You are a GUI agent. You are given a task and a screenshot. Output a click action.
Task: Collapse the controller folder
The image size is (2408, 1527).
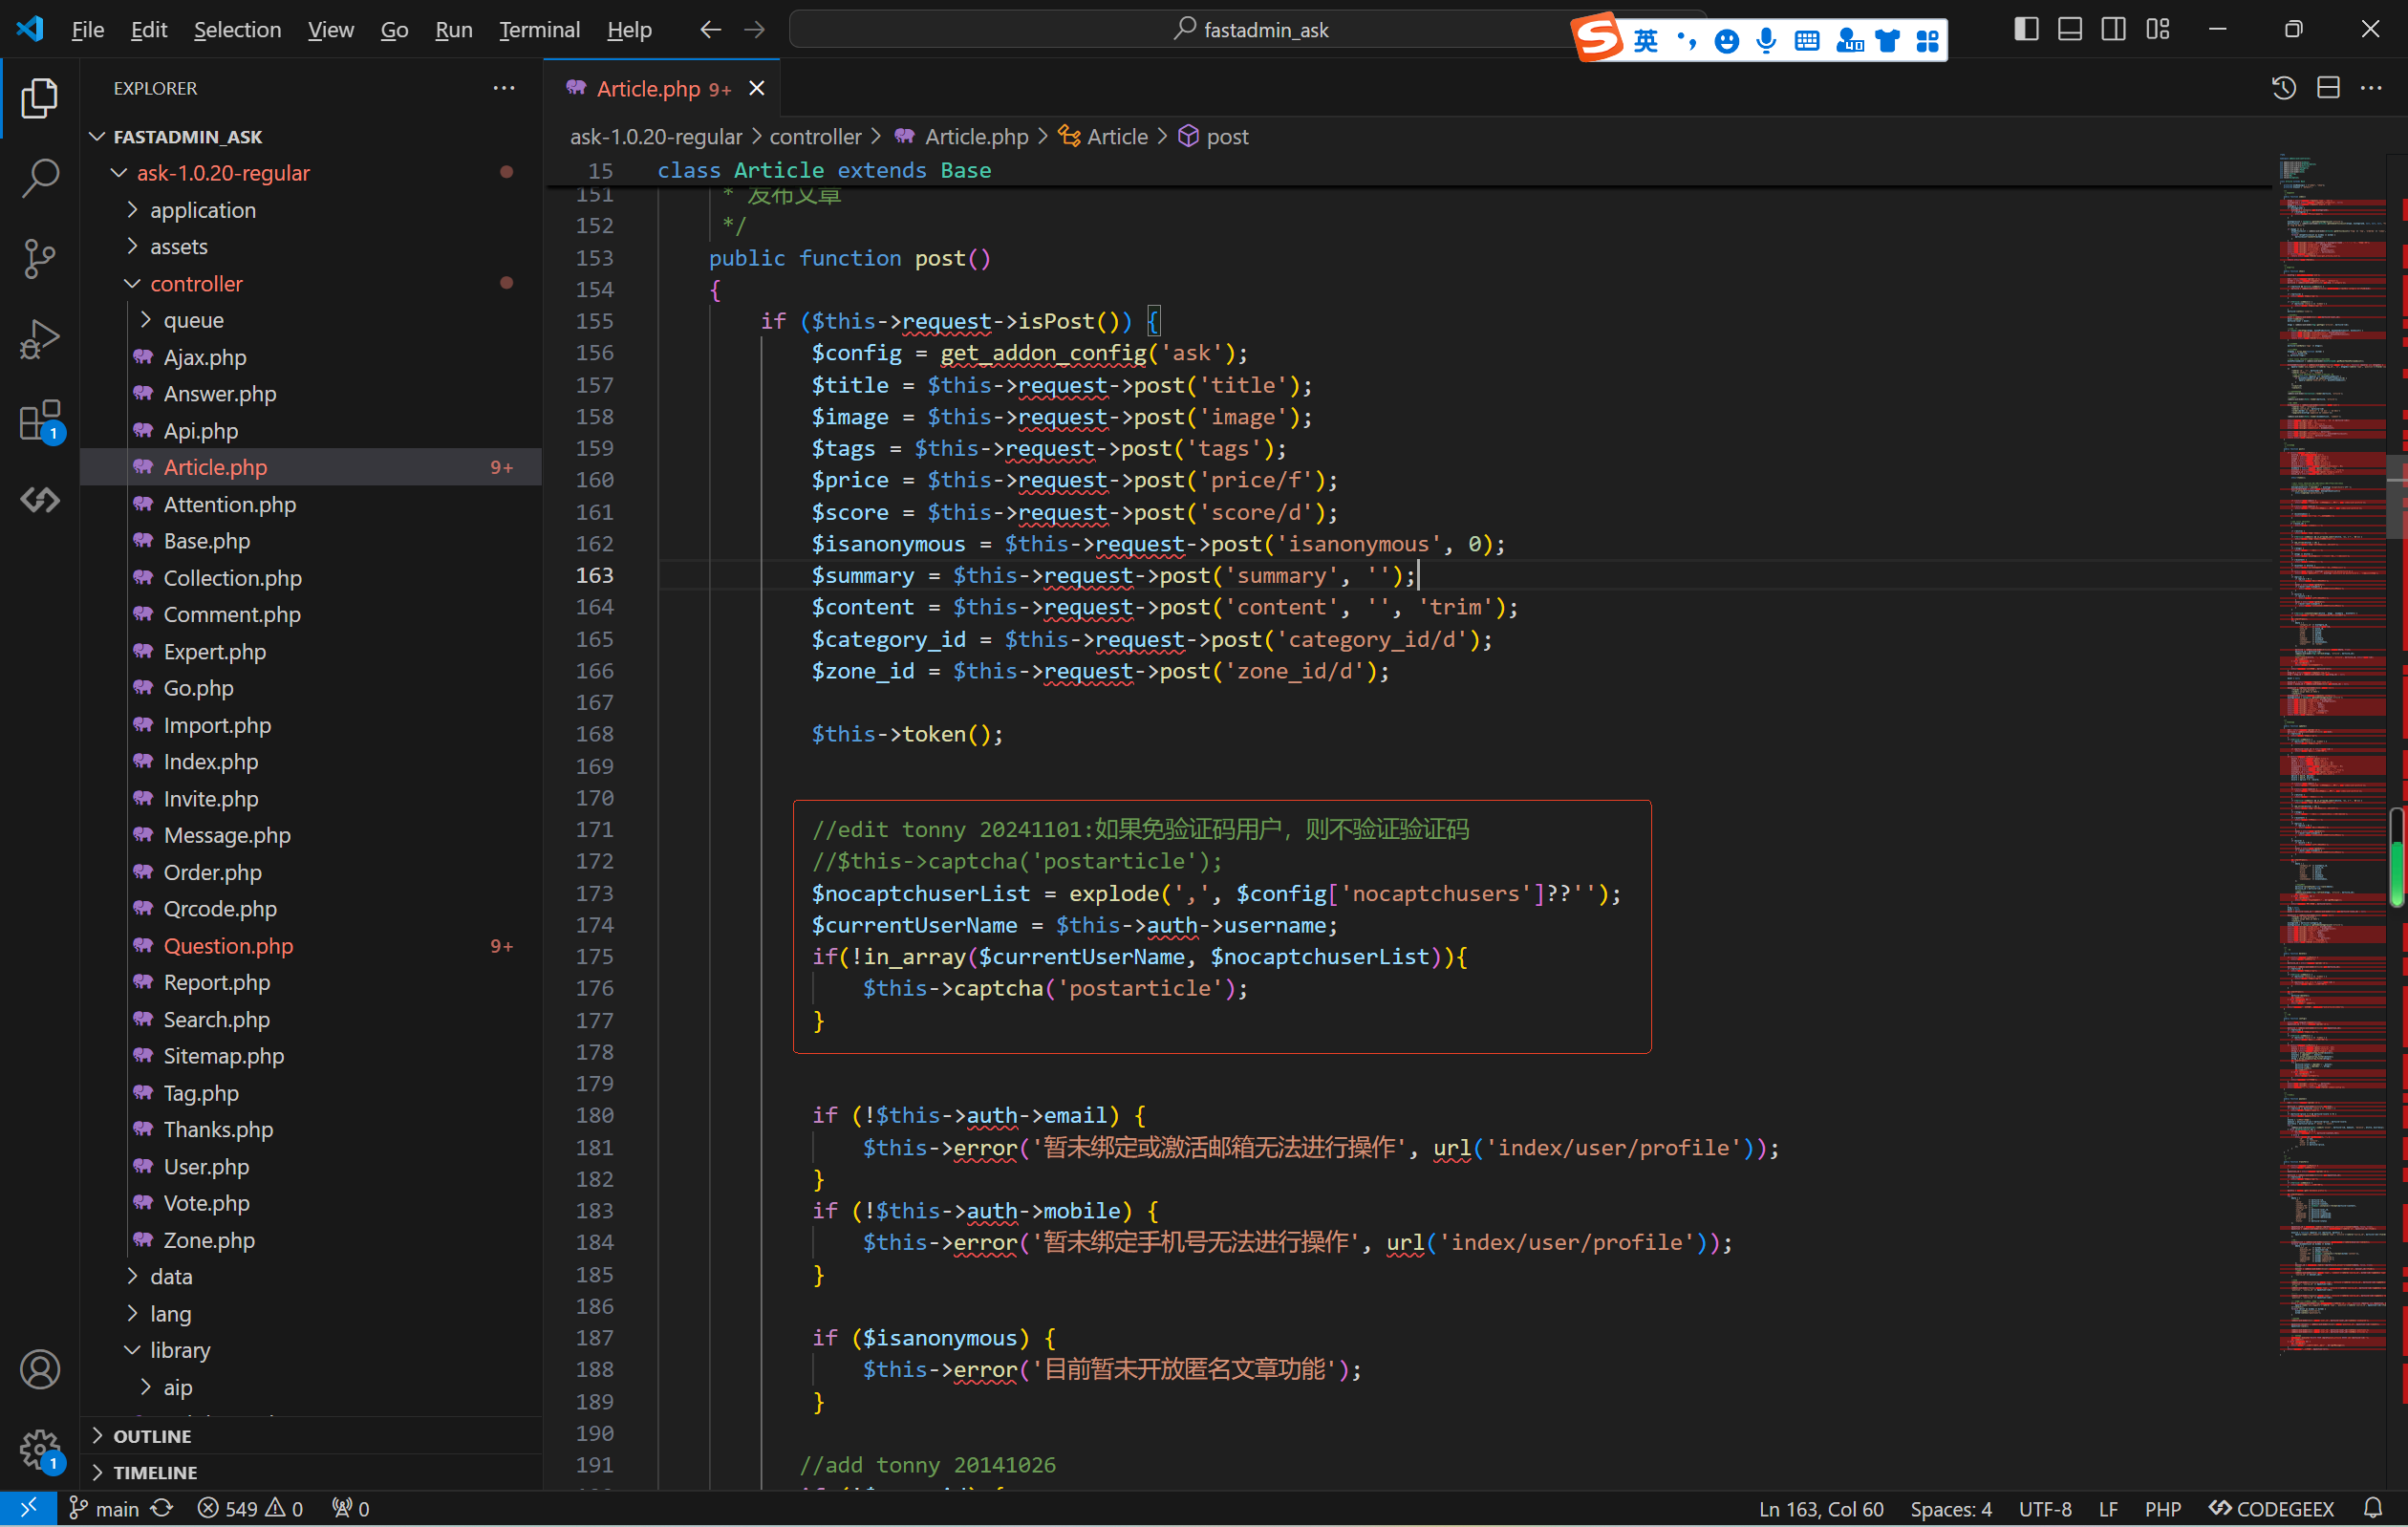pos(196,284)
